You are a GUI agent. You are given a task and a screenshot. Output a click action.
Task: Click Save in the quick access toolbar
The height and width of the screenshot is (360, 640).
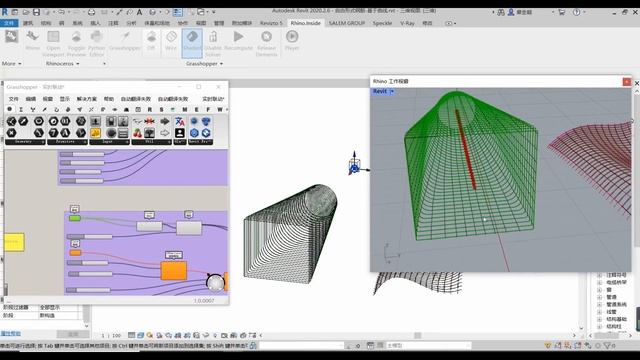pos(36,12)
